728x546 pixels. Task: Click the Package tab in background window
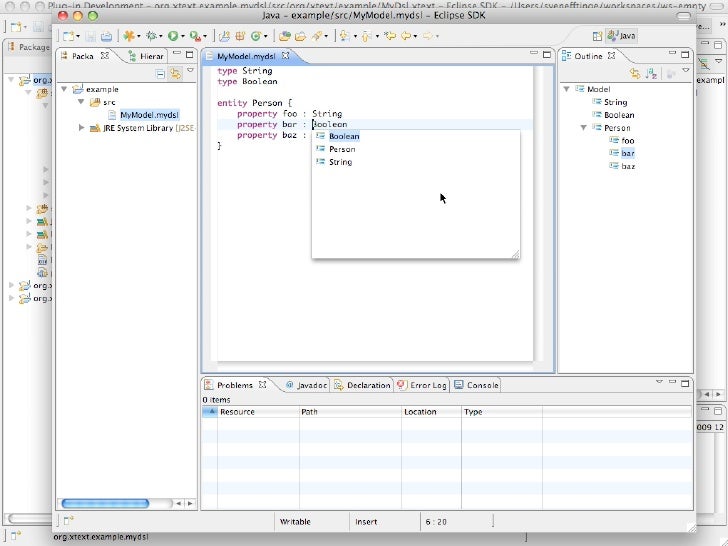pyautogui.click(x=29, y=47)
